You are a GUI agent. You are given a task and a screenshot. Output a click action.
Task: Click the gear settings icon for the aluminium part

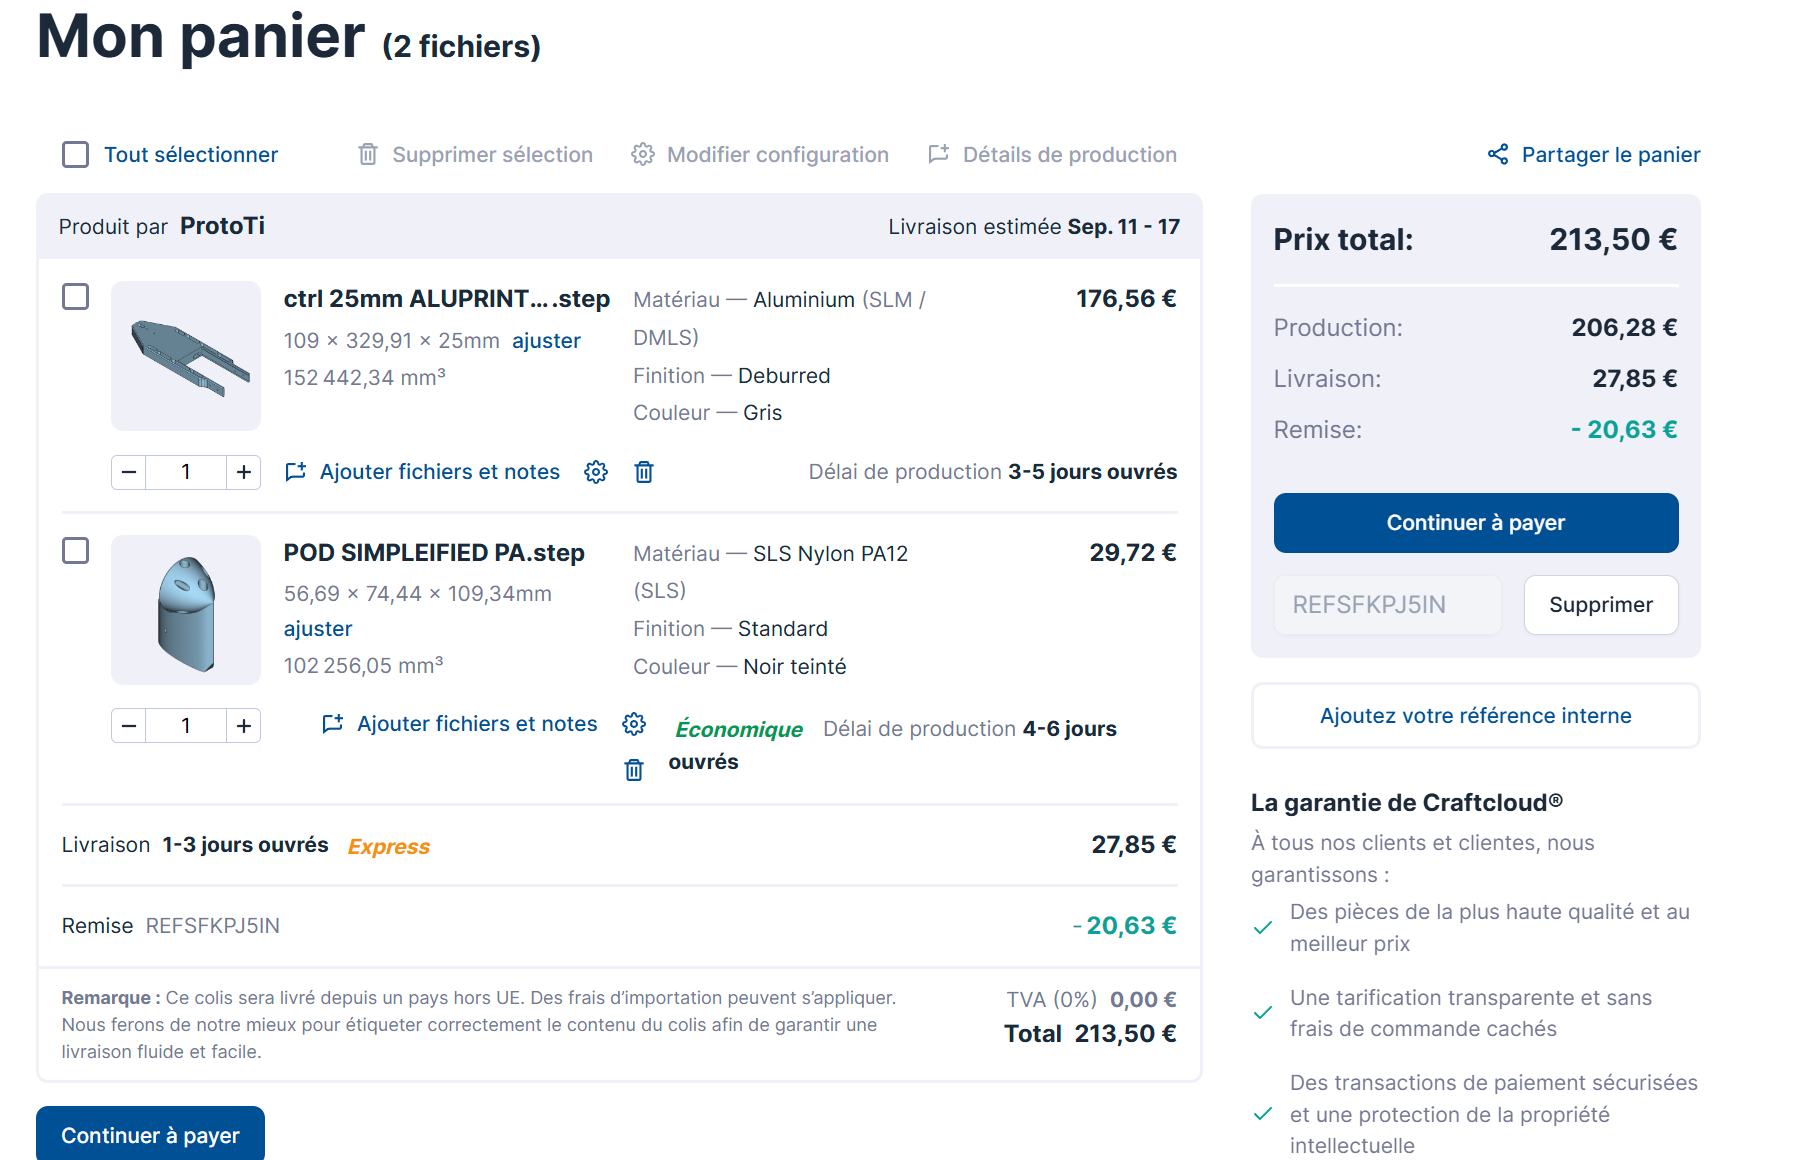coord(596,472)
